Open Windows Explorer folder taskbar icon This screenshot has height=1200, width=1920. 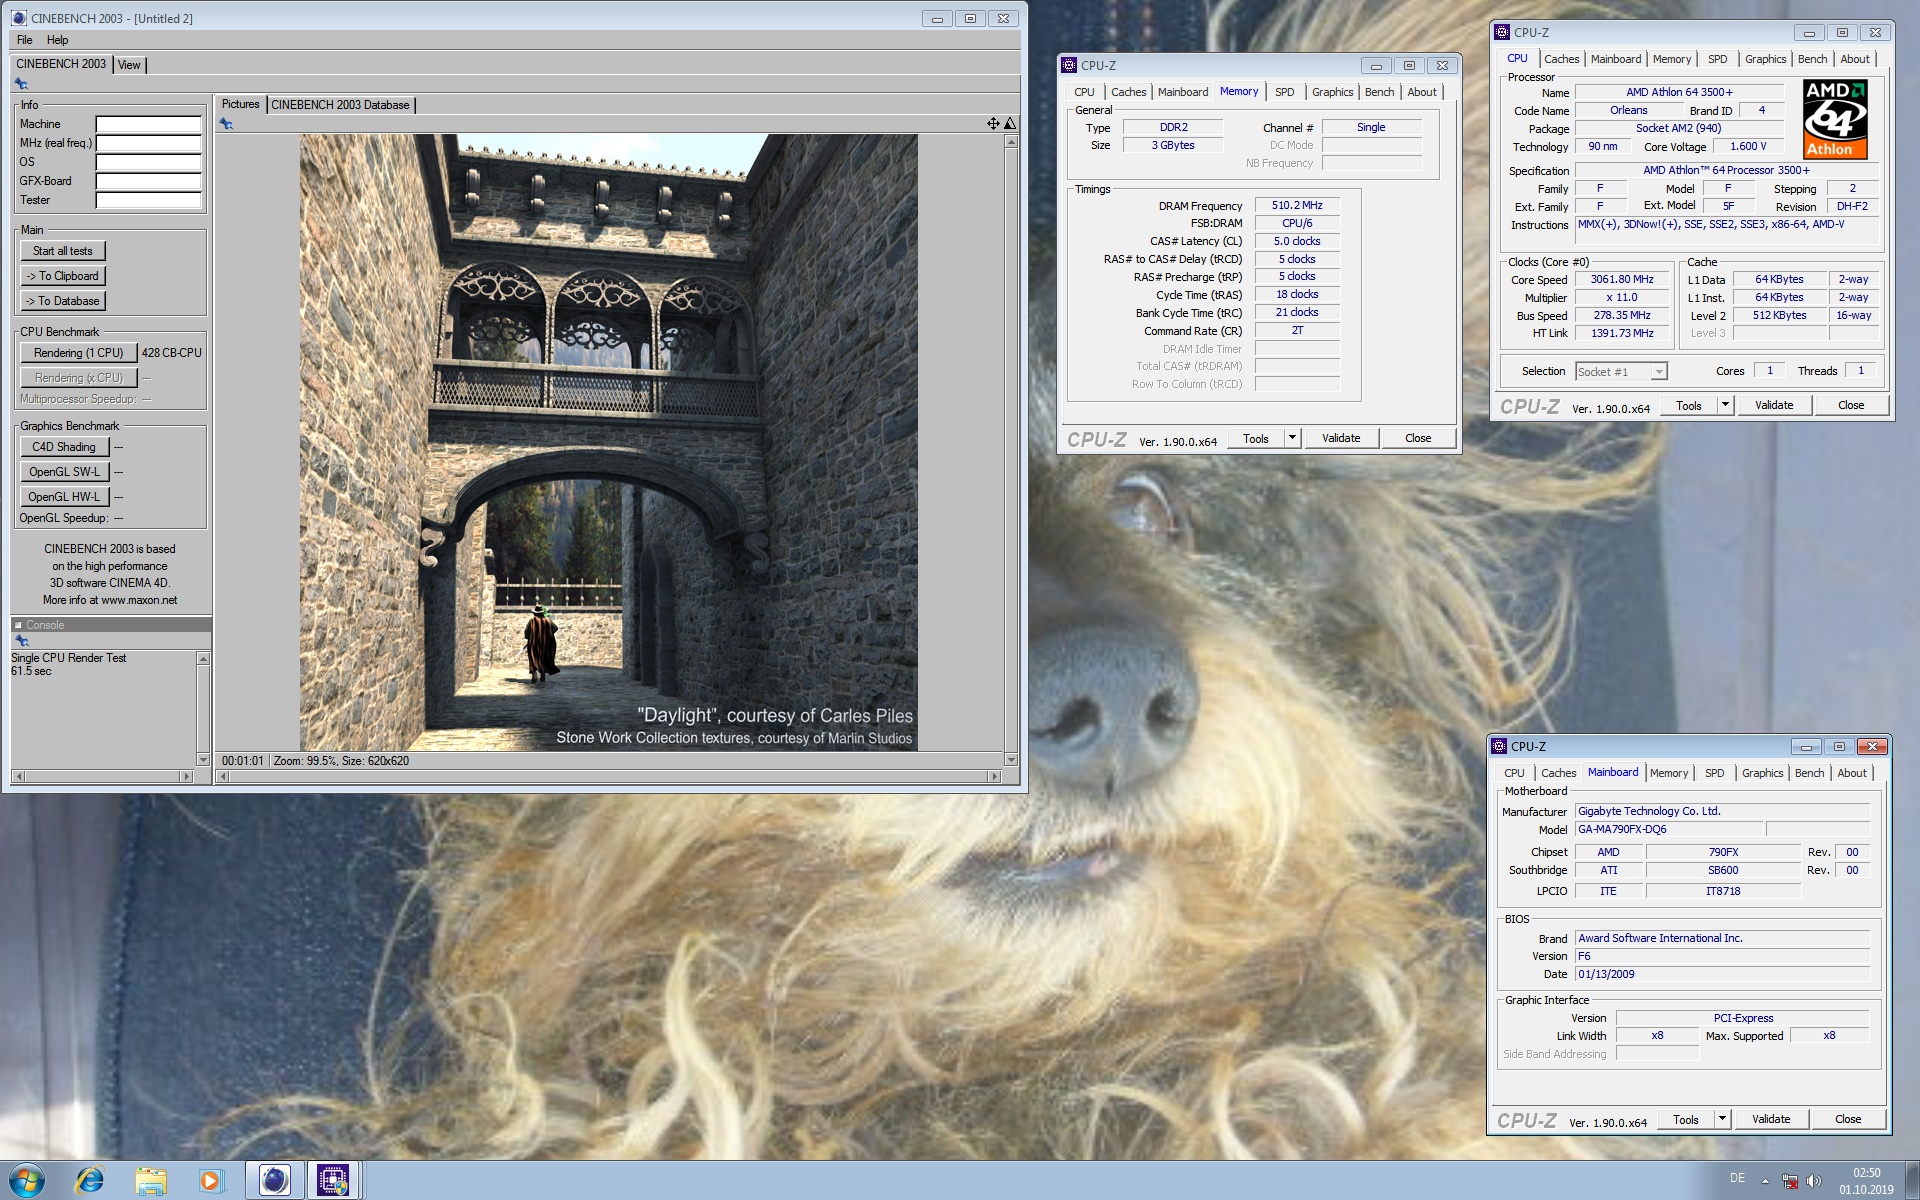pyautogui.click(x=151, y=1181)
